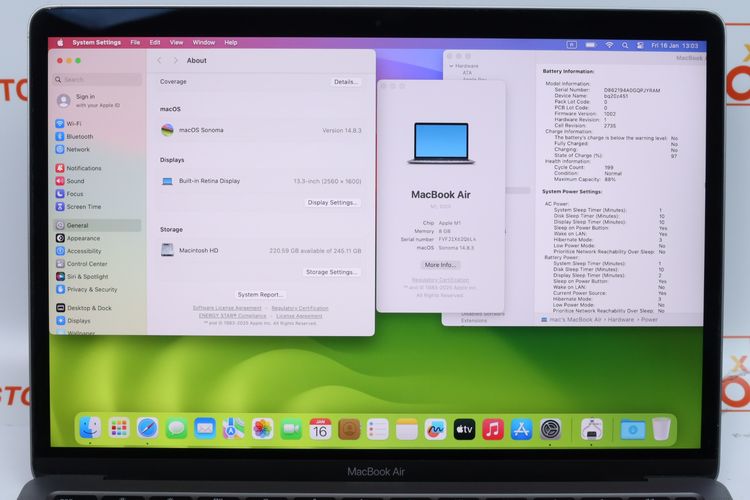Open Downloads folder in the dock

point(632,428)
